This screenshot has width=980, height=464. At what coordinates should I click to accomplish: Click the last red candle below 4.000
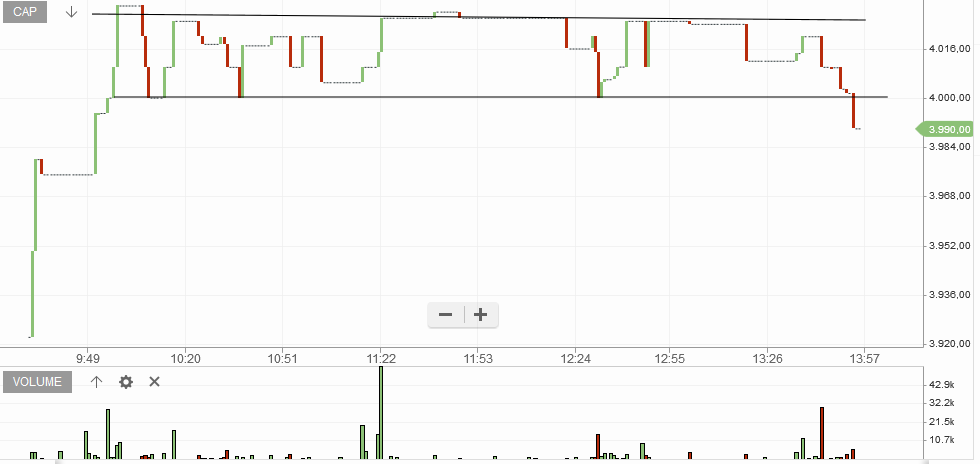853,111
